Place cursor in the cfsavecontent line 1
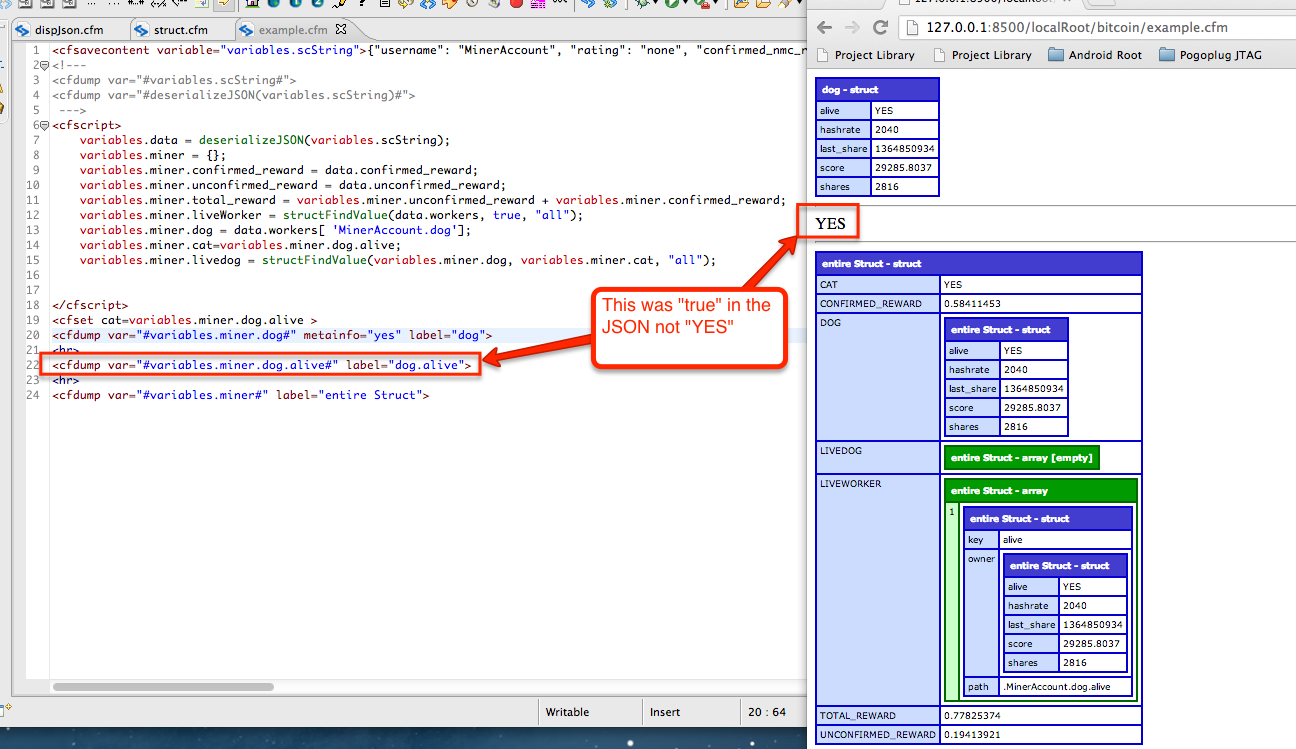Image resolution: width=1296 pixels, height=749 pixels. [429, 50]
